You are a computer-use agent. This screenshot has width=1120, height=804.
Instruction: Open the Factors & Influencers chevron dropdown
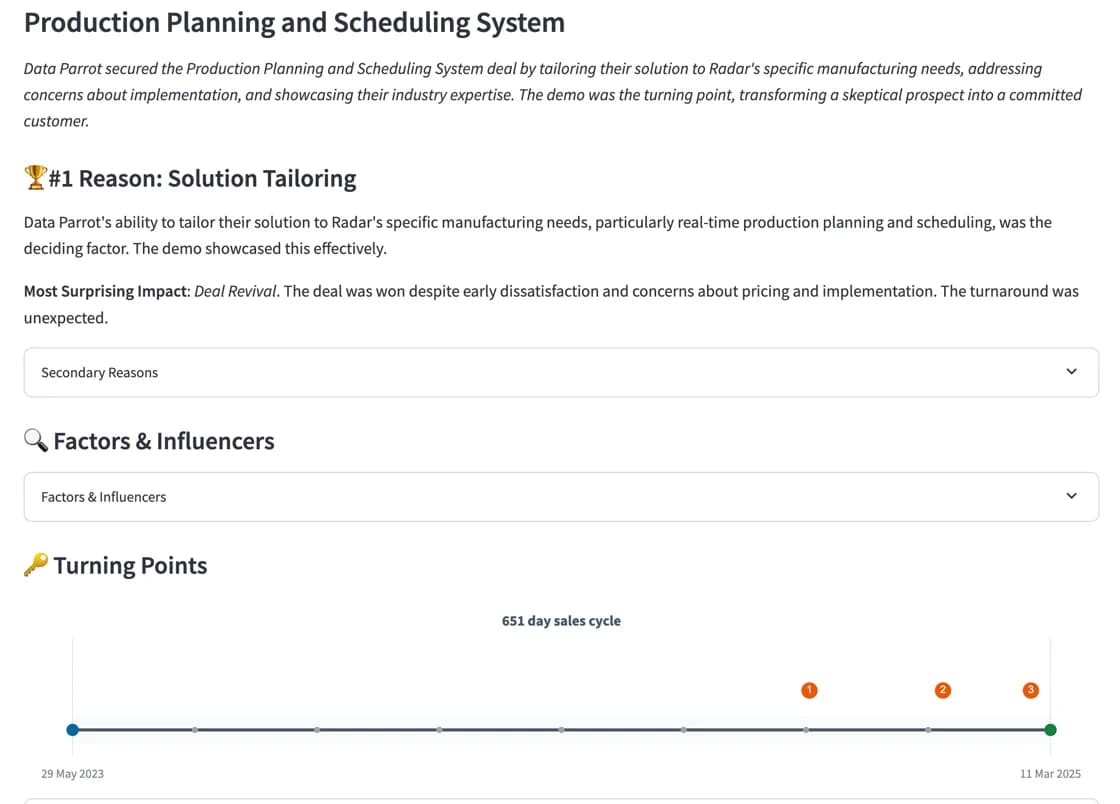click(x=1071, y=496)
